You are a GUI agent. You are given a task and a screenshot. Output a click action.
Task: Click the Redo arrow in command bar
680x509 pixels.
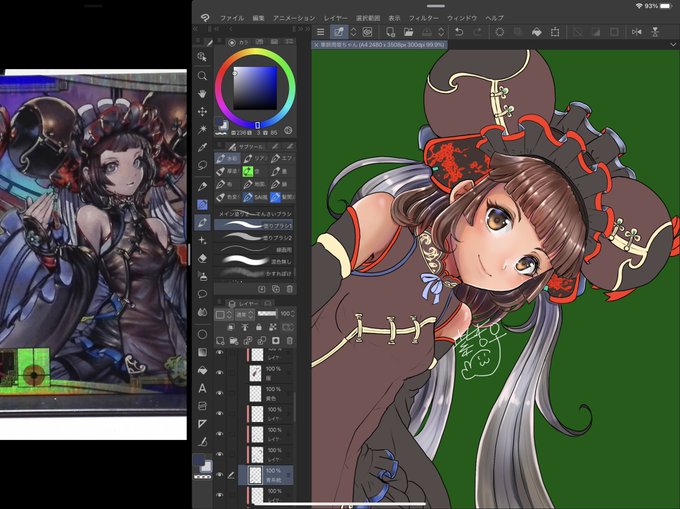pyautogui.click(x=477, y=32)
